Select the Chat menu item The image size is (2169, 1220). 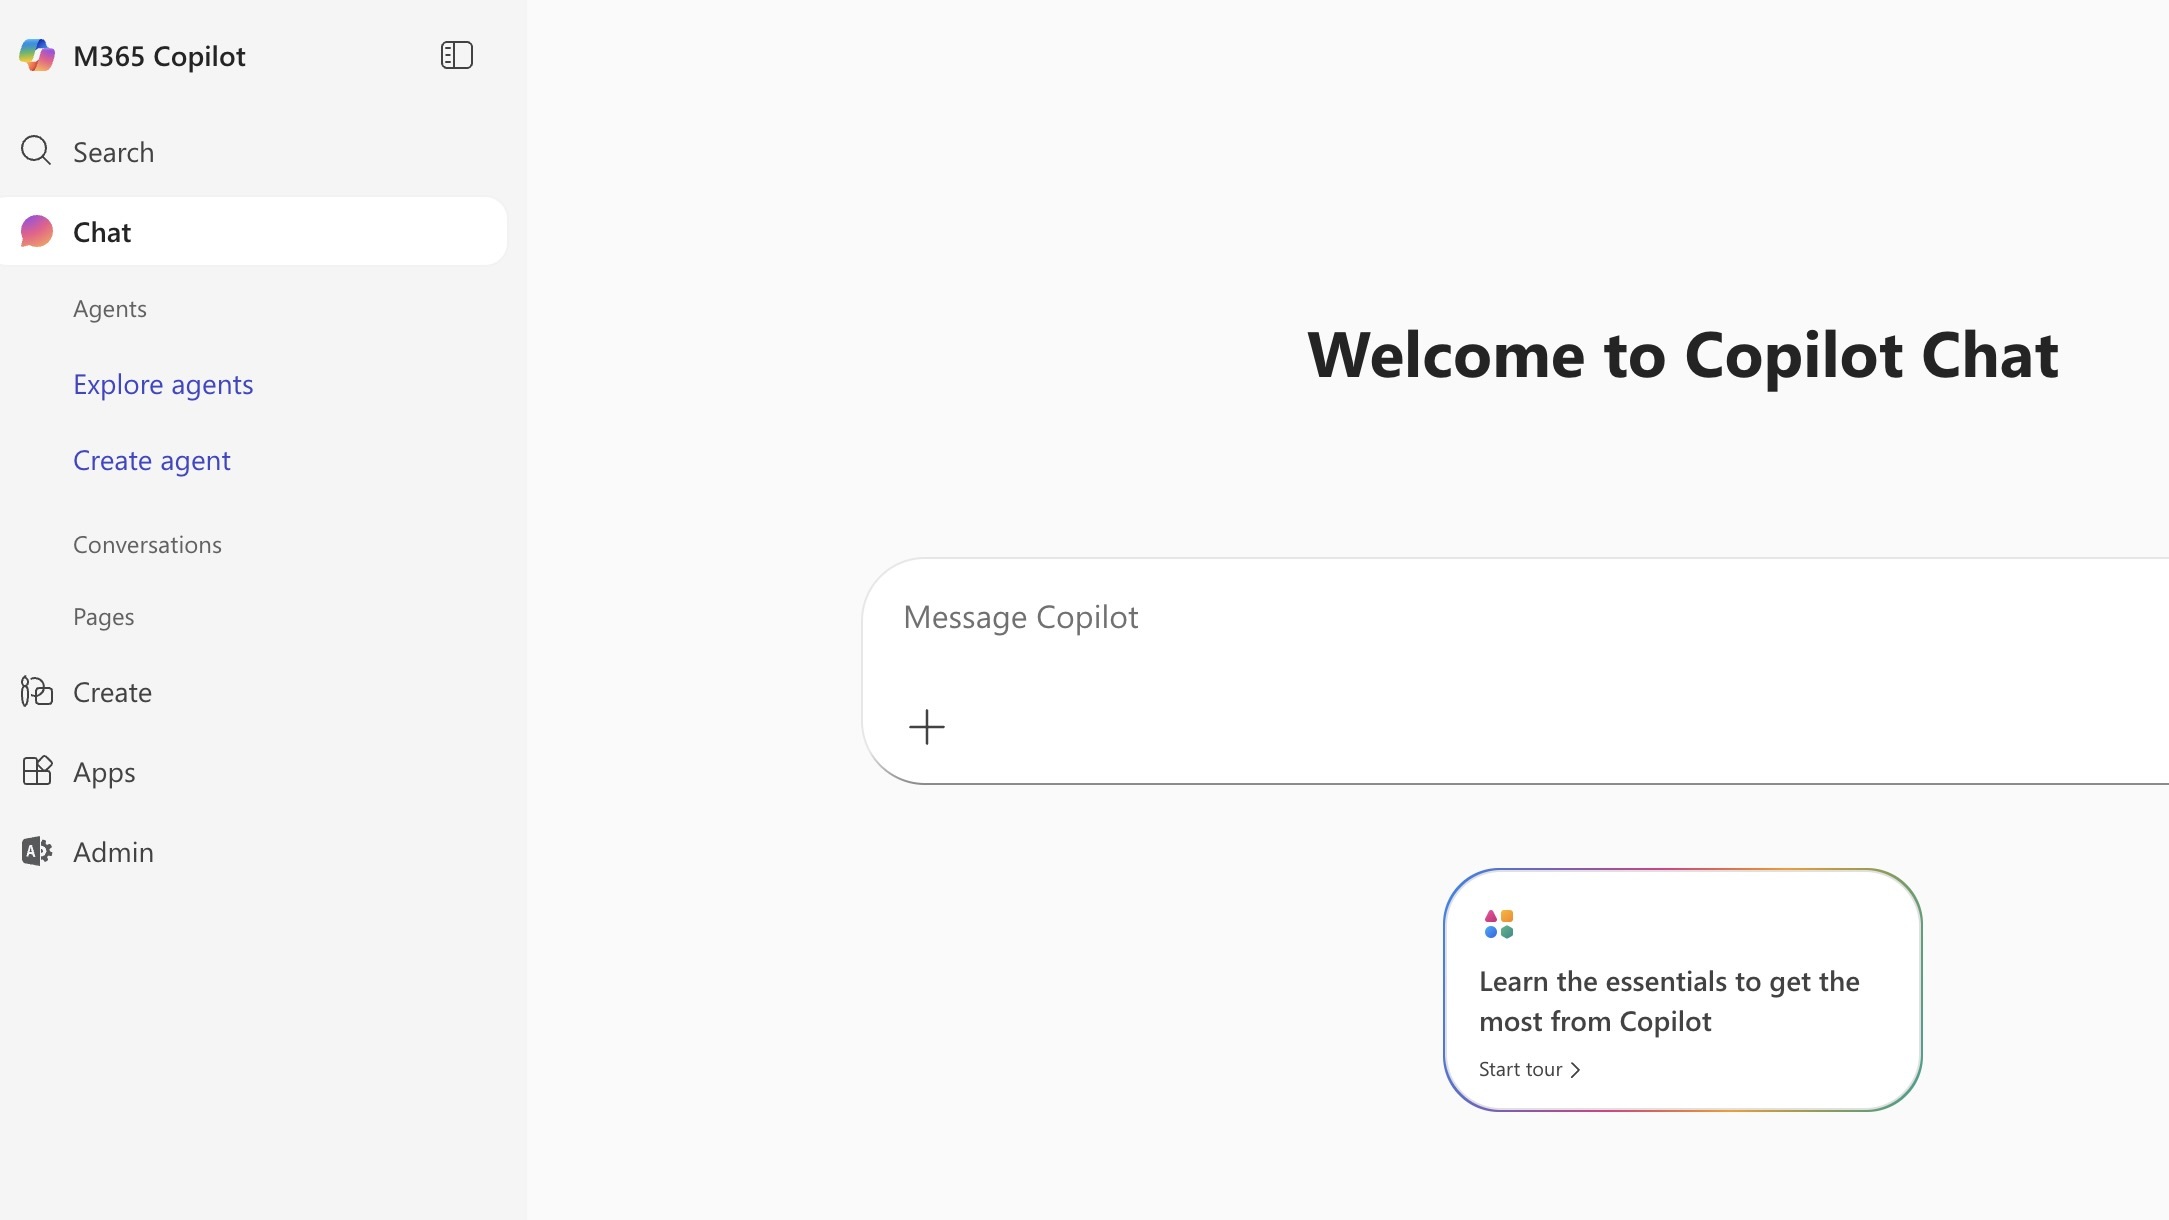(x=102, y=232)
